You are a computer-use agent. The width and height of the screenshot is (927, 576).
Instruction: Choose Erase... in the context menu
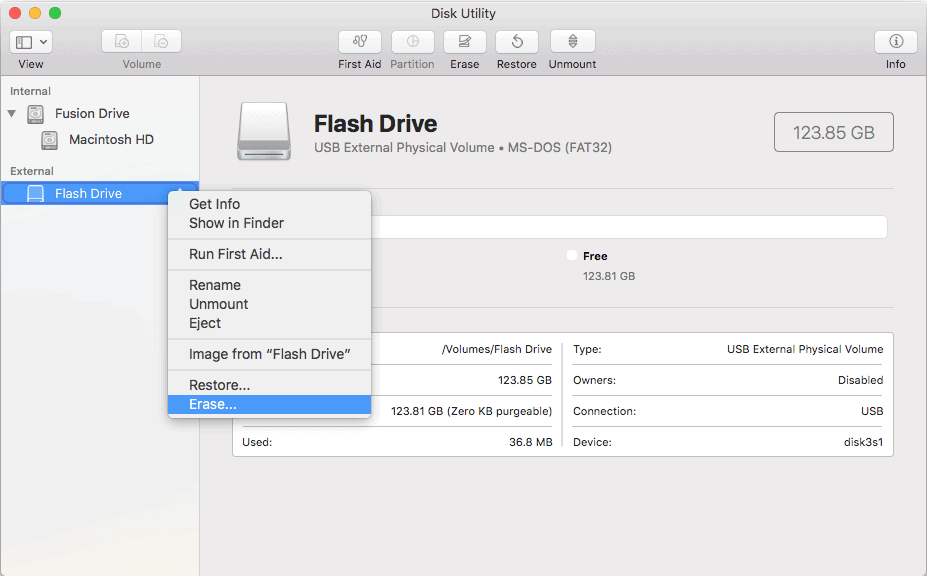click(x=270, y=405)
